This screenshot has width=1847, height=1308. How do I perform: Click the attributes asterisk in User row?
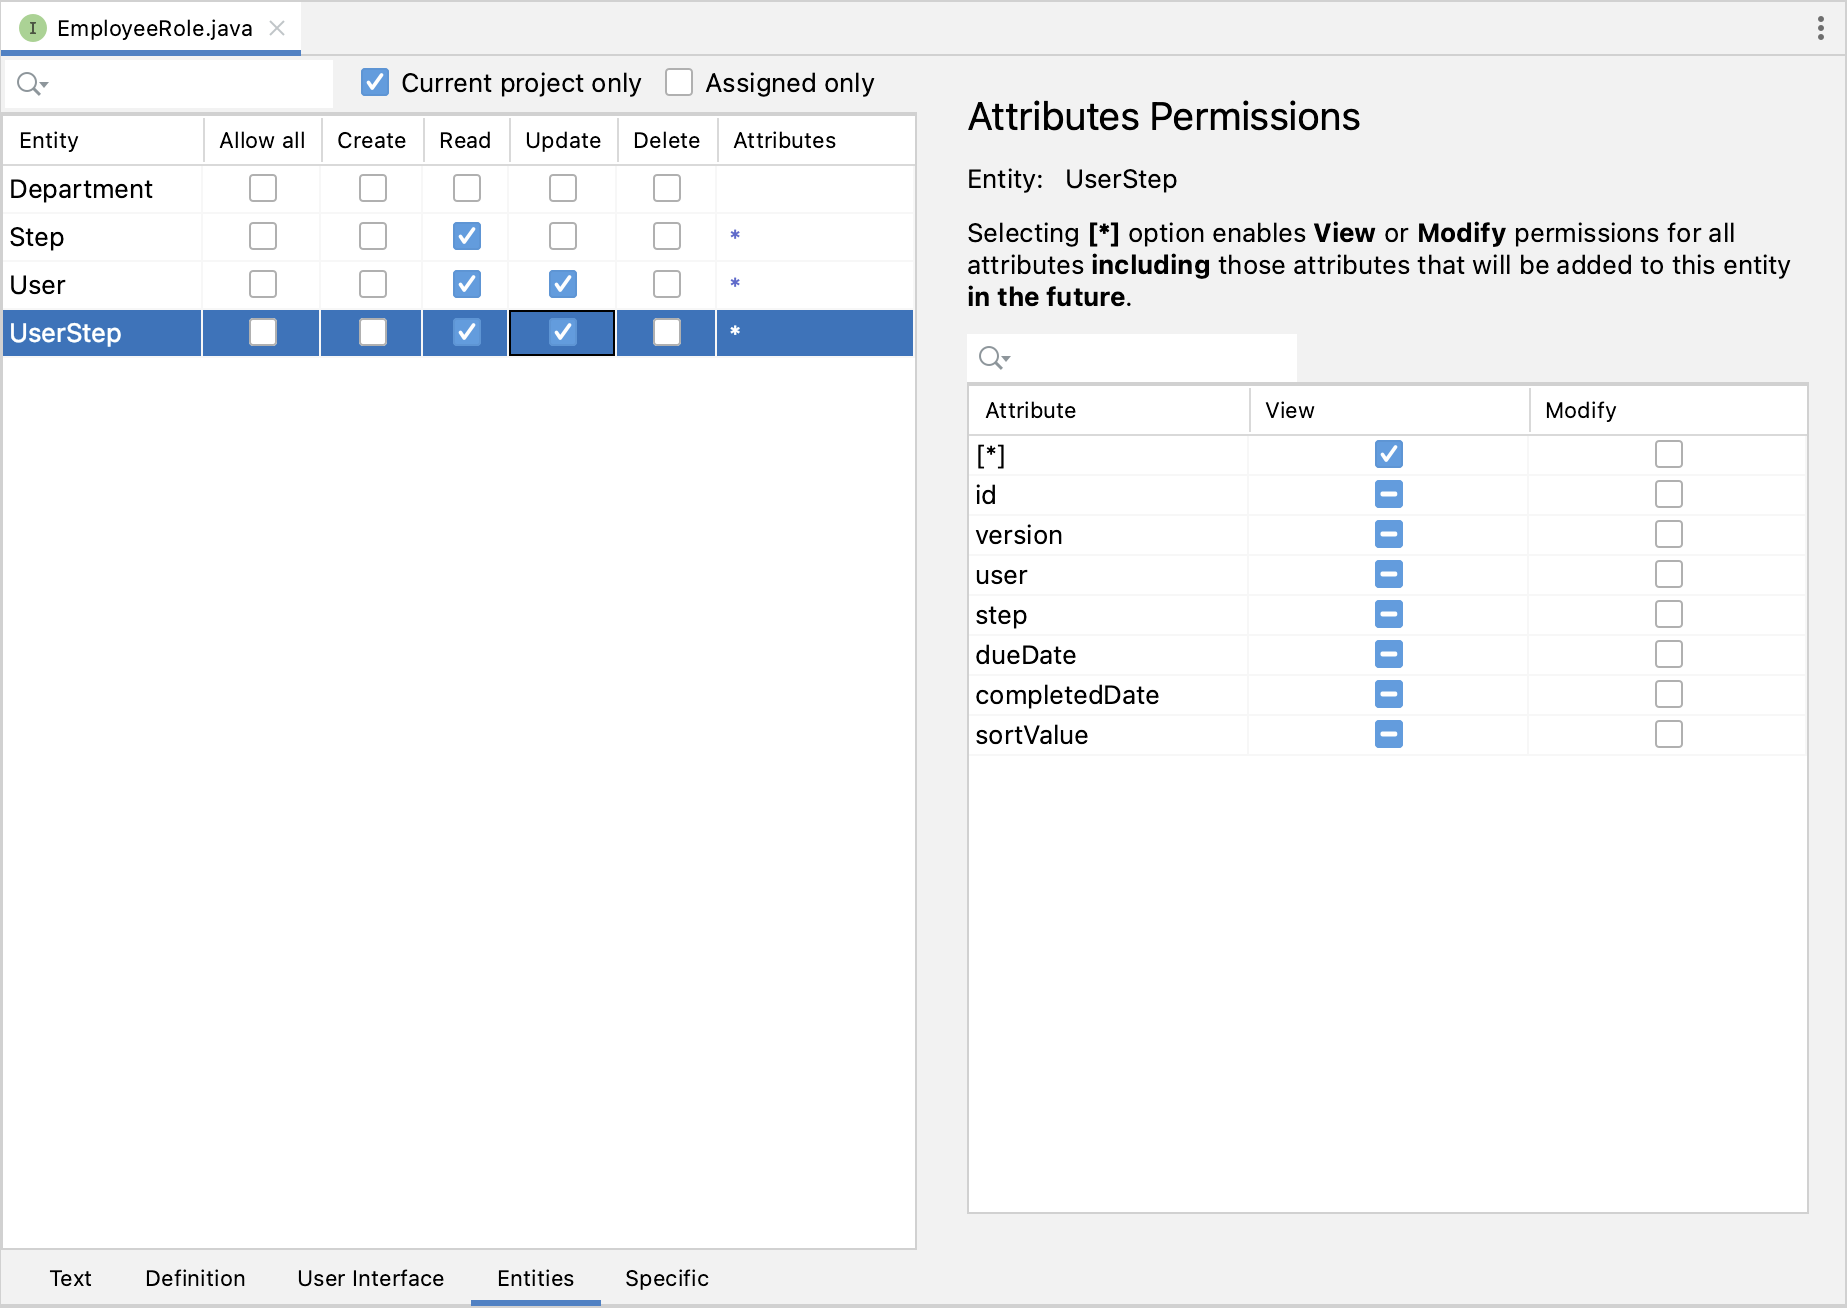735,284
